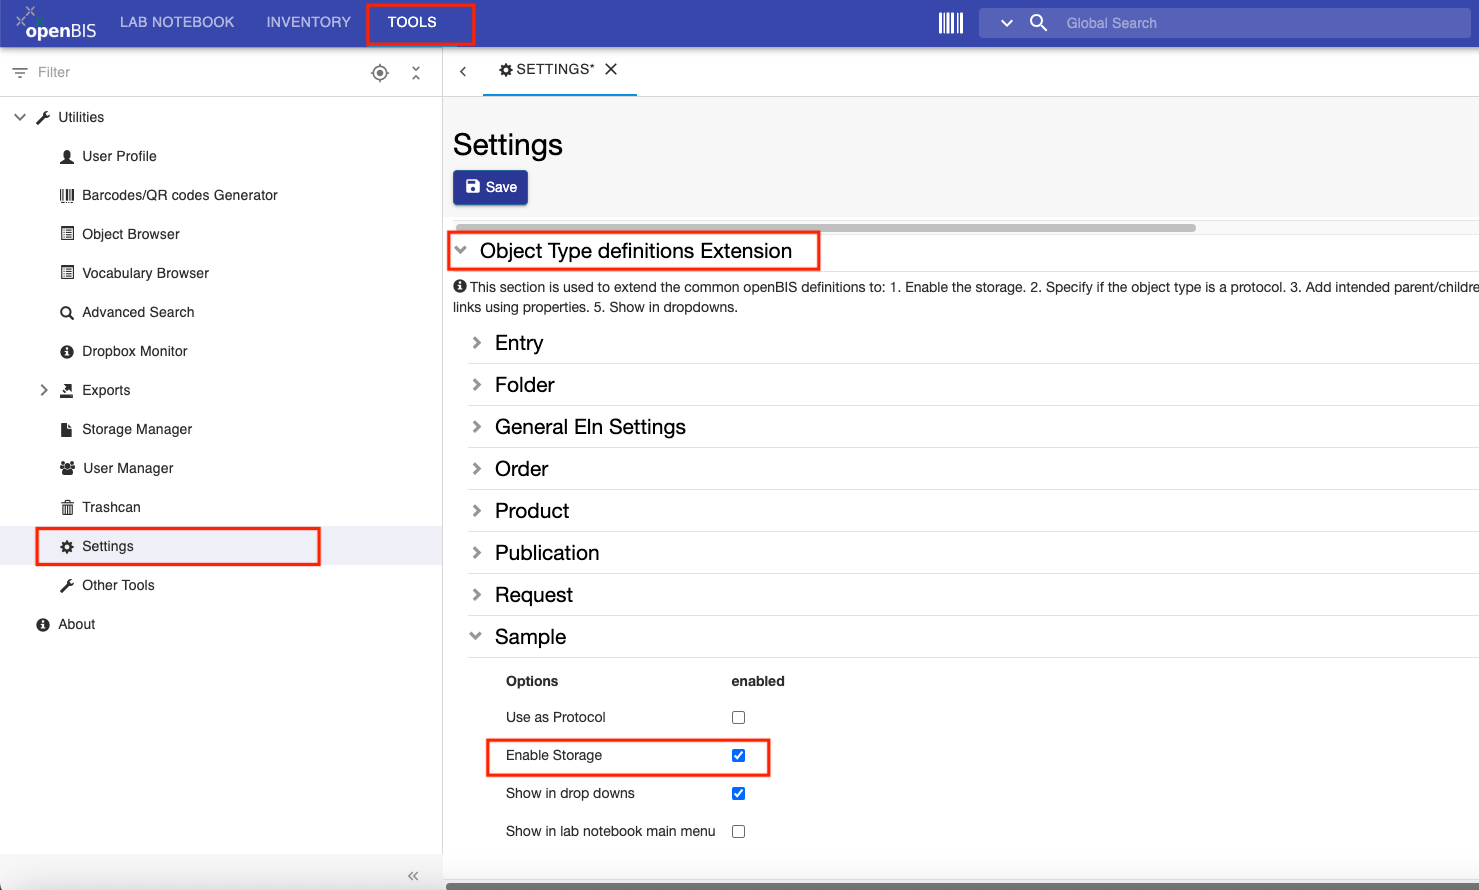
Task: Click the Storage Manager file icon
Action: [66, 429]
